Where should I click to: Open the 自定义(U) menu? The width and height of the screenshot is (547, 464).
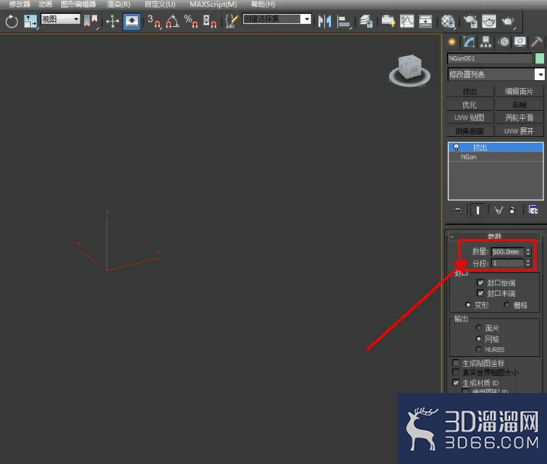pos(160,5)
